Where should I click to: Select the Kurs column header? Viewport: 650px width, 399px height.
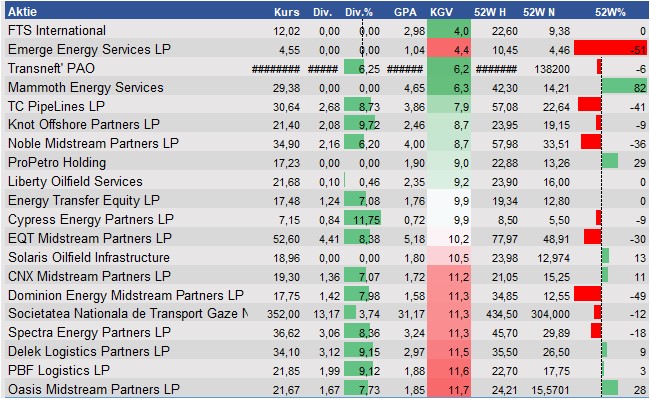coord(286,12)
